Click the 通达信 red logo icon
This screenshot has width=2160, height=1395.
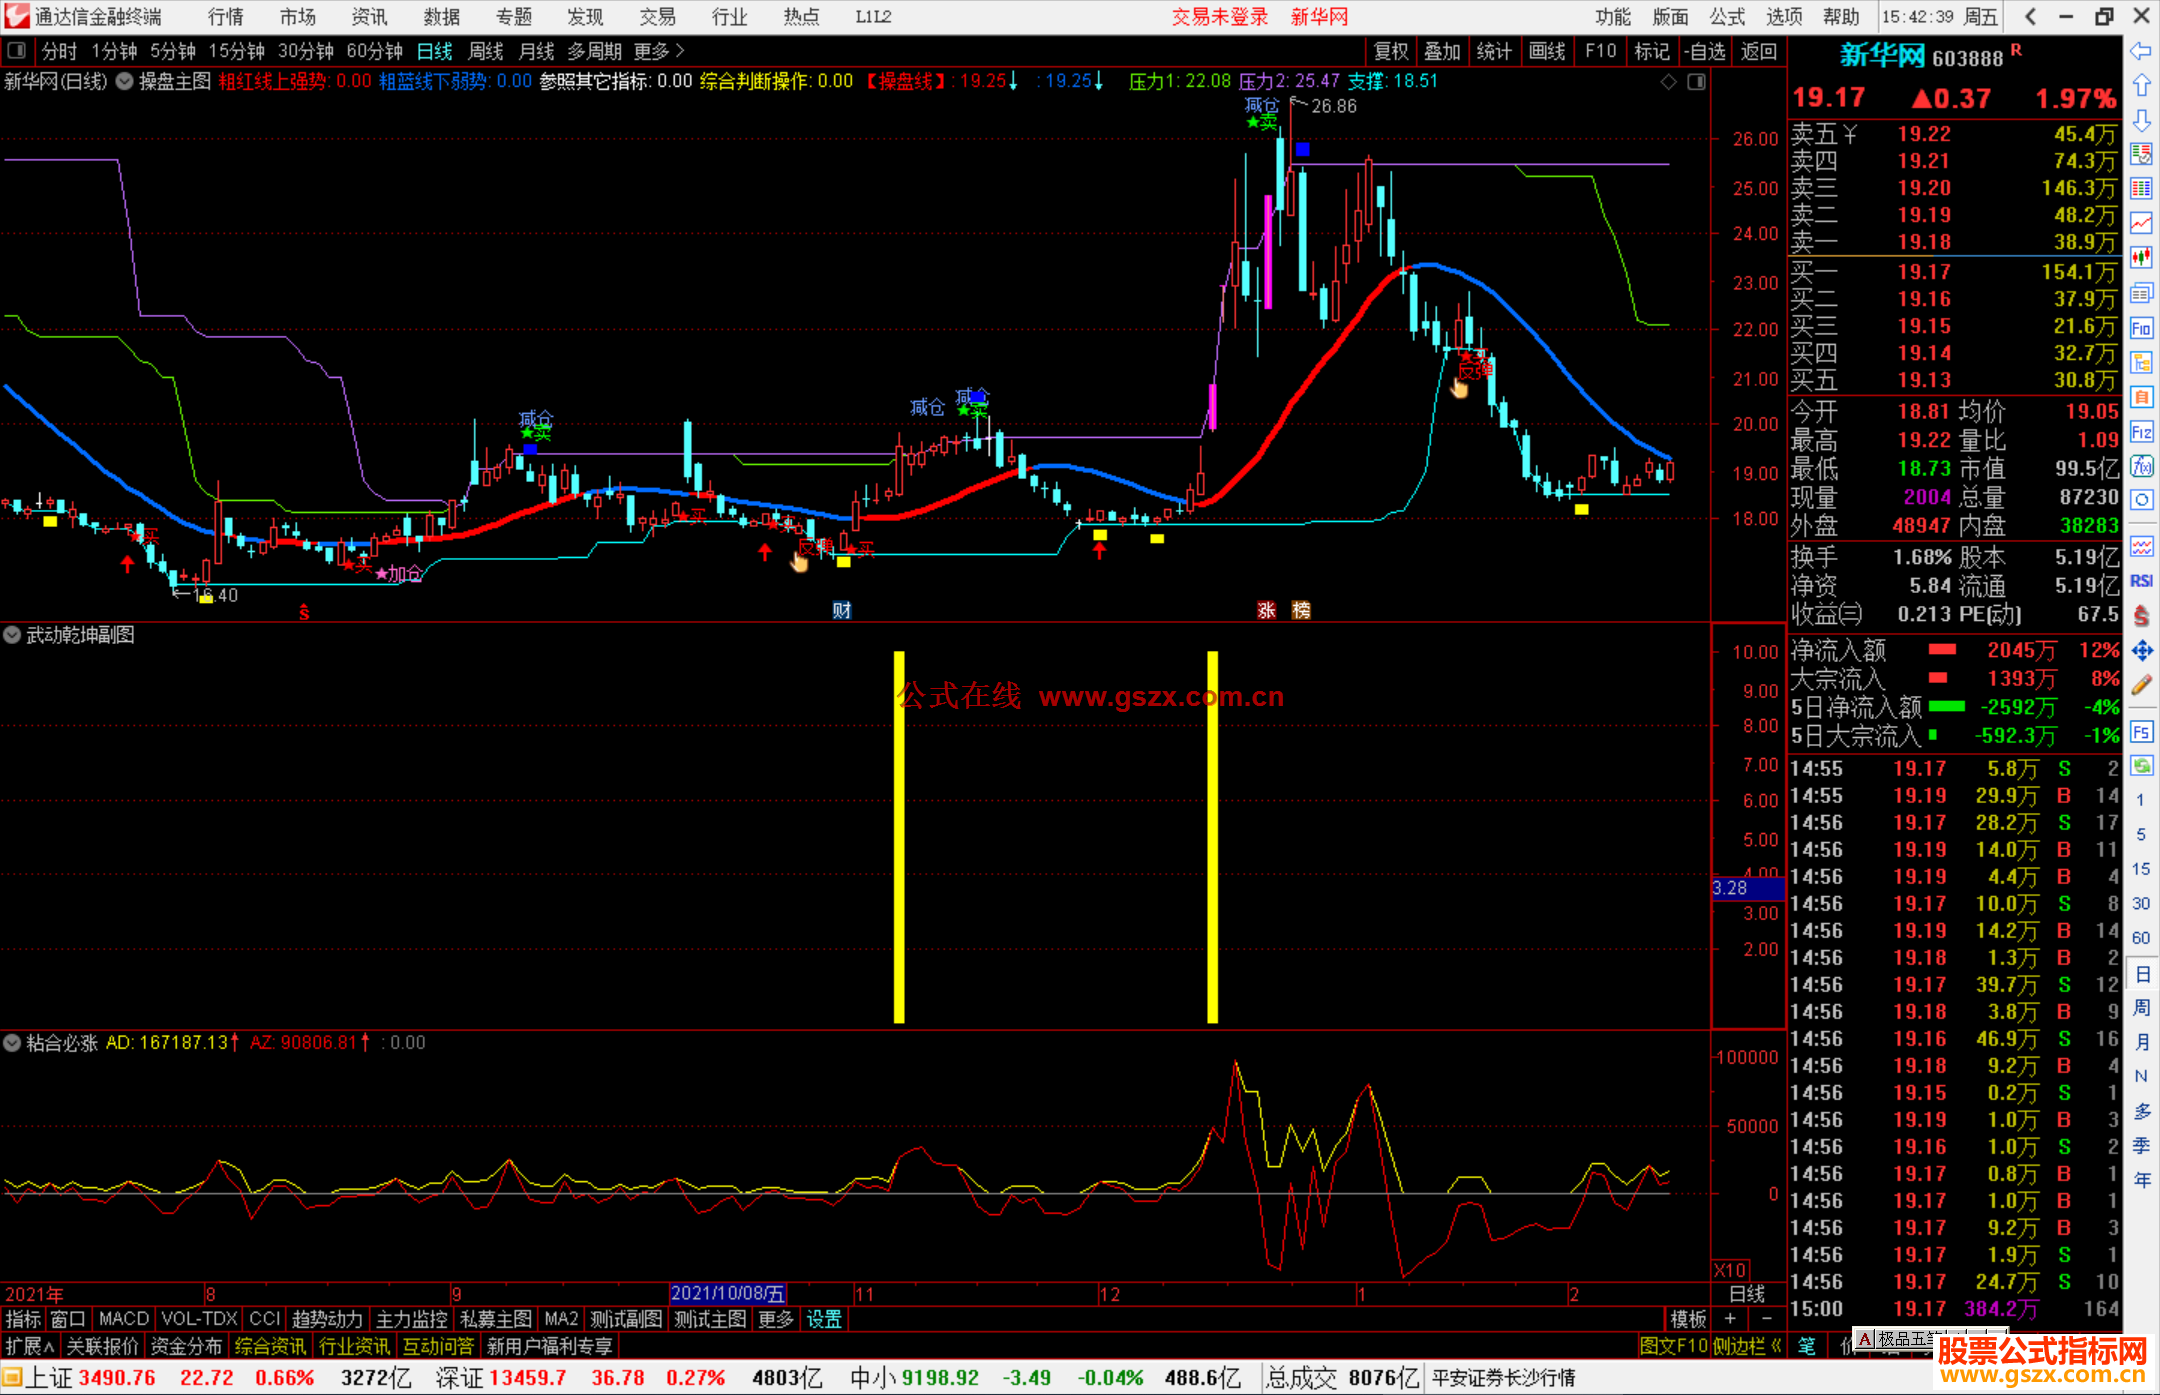(17, 16)
